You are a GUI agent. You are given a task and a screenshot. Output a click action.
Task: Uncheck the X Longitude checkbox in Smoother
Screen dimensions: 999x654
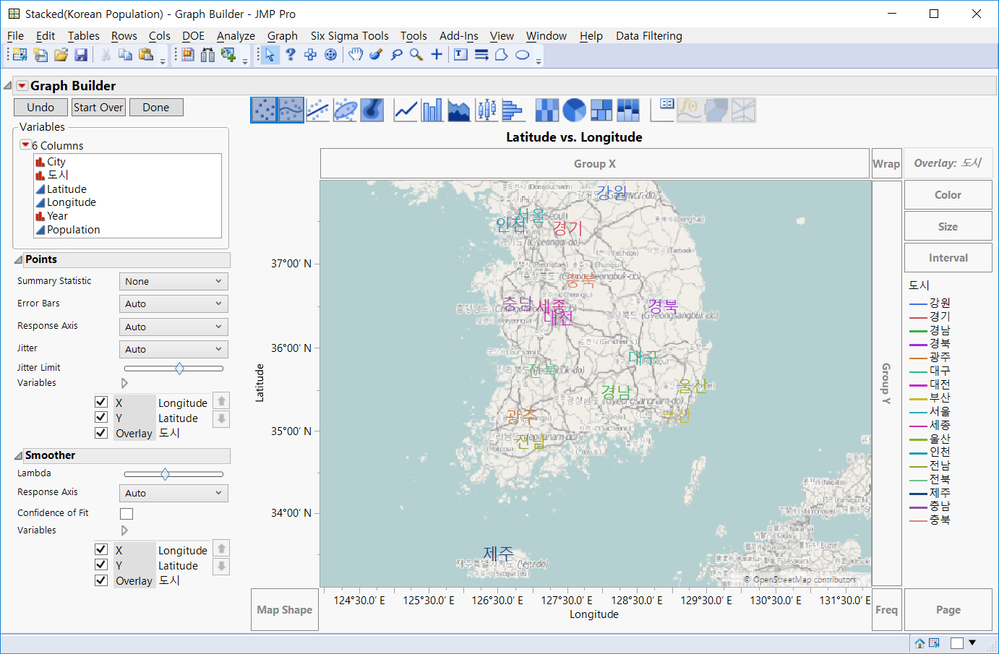pyautogui.click(x=101, y=548)
